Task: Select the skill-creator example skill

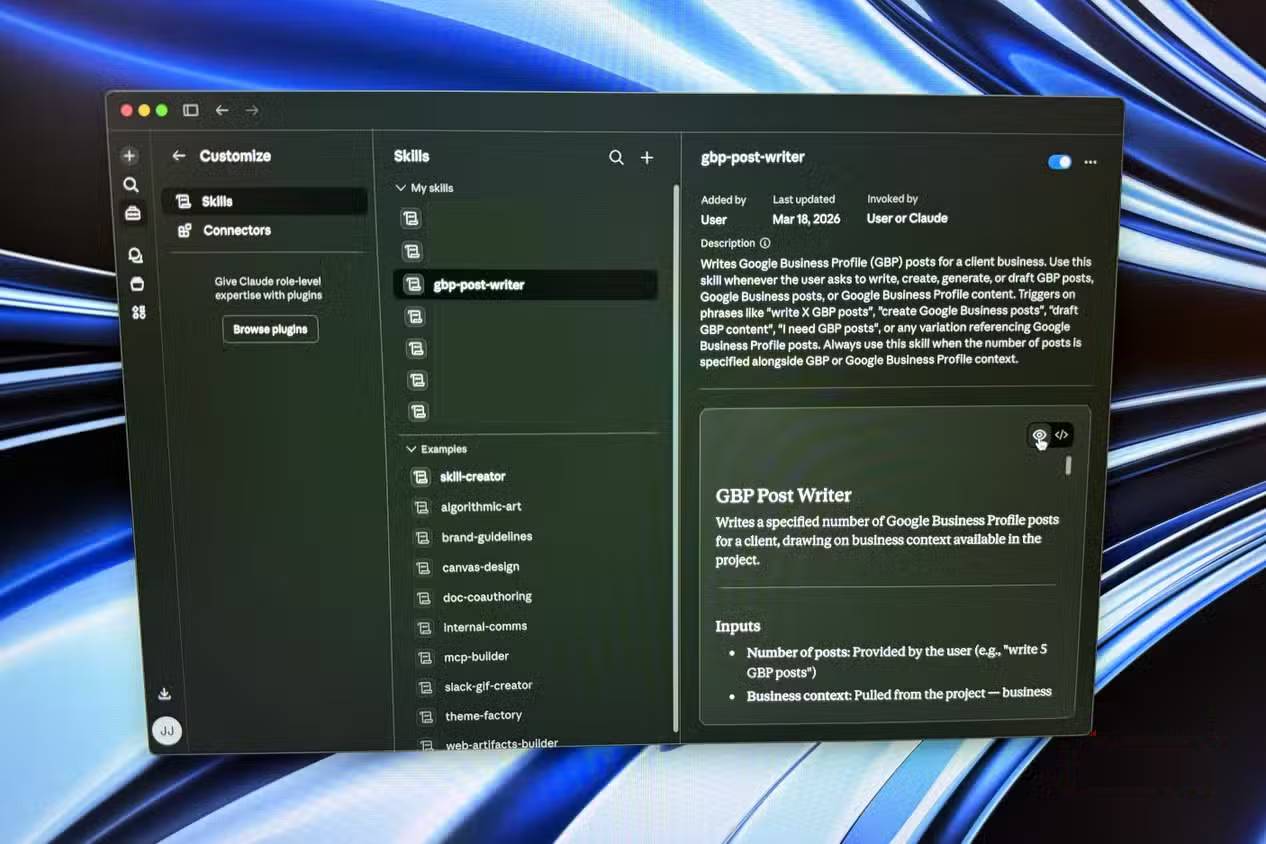Action: pos(532,477)
